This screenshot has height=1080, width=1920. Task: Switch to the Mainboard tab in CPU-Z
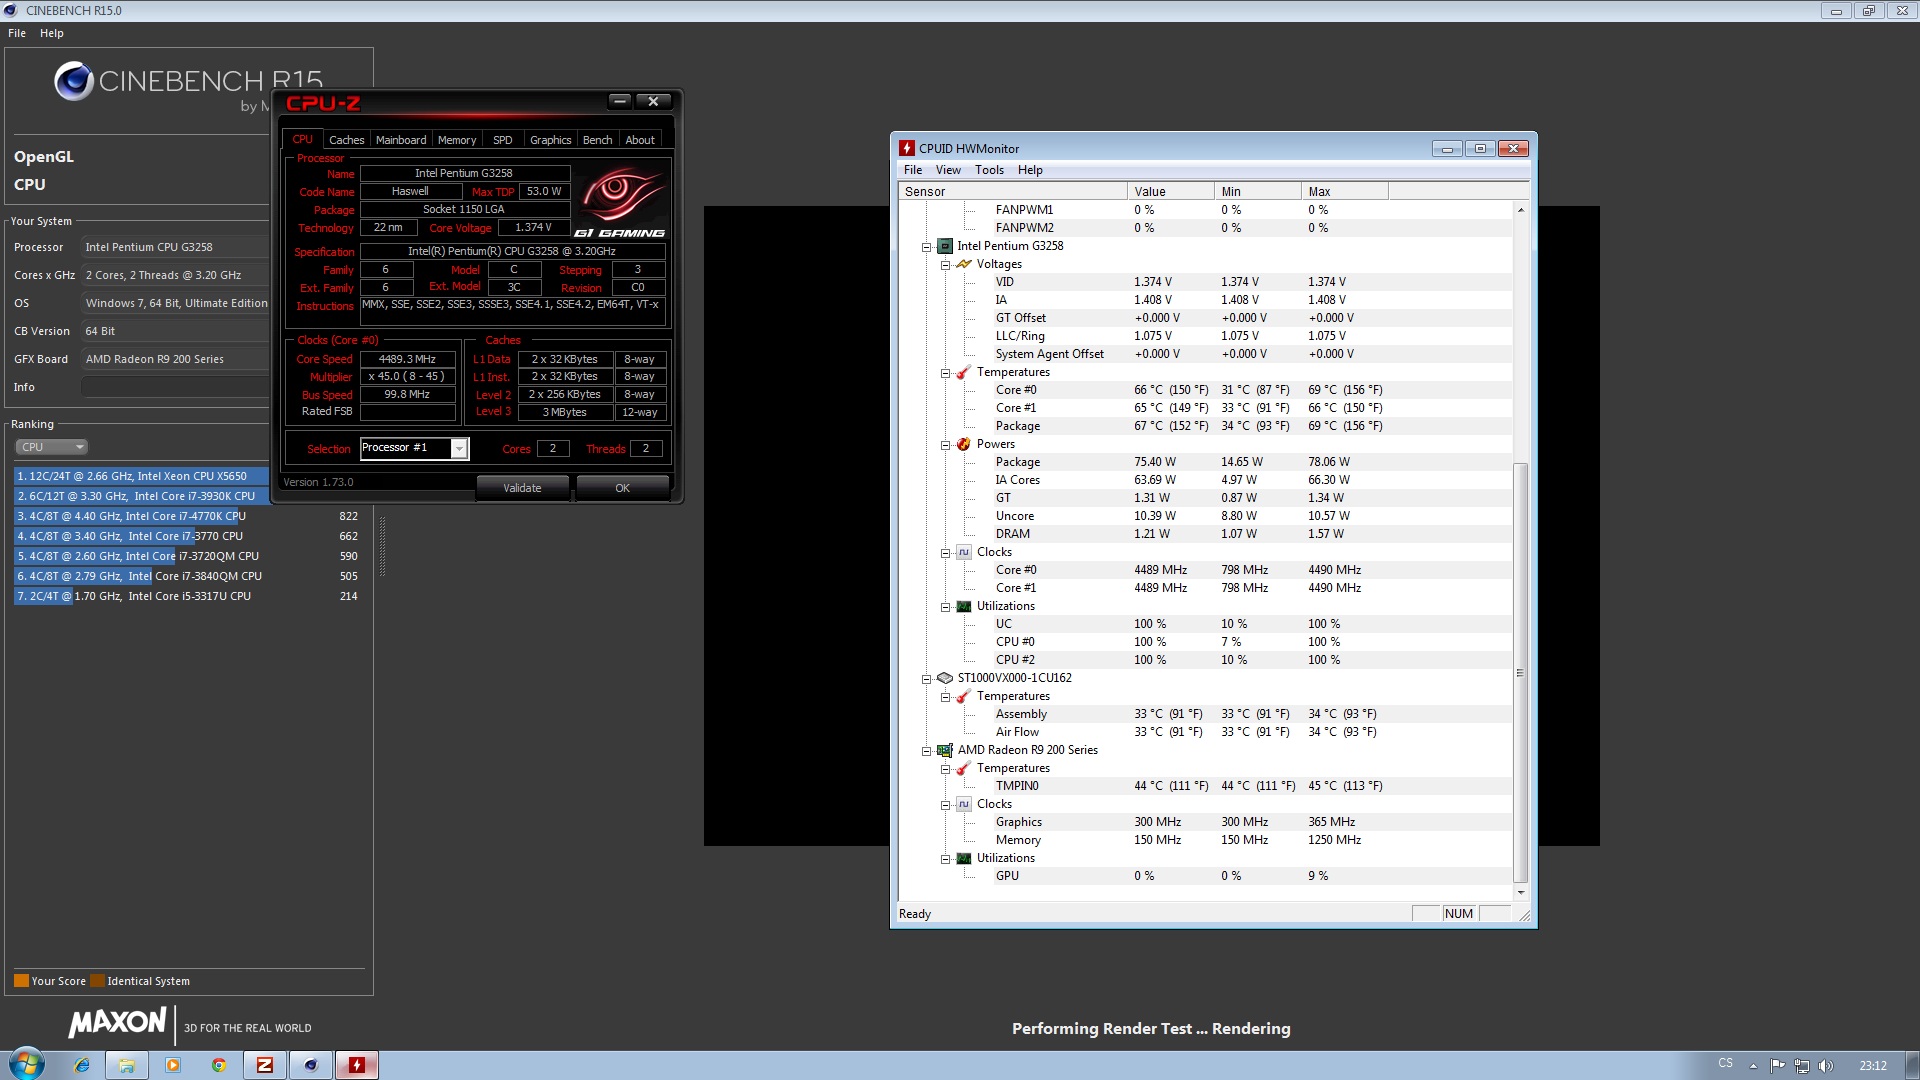pyautogui.click(x=401, y=140)
